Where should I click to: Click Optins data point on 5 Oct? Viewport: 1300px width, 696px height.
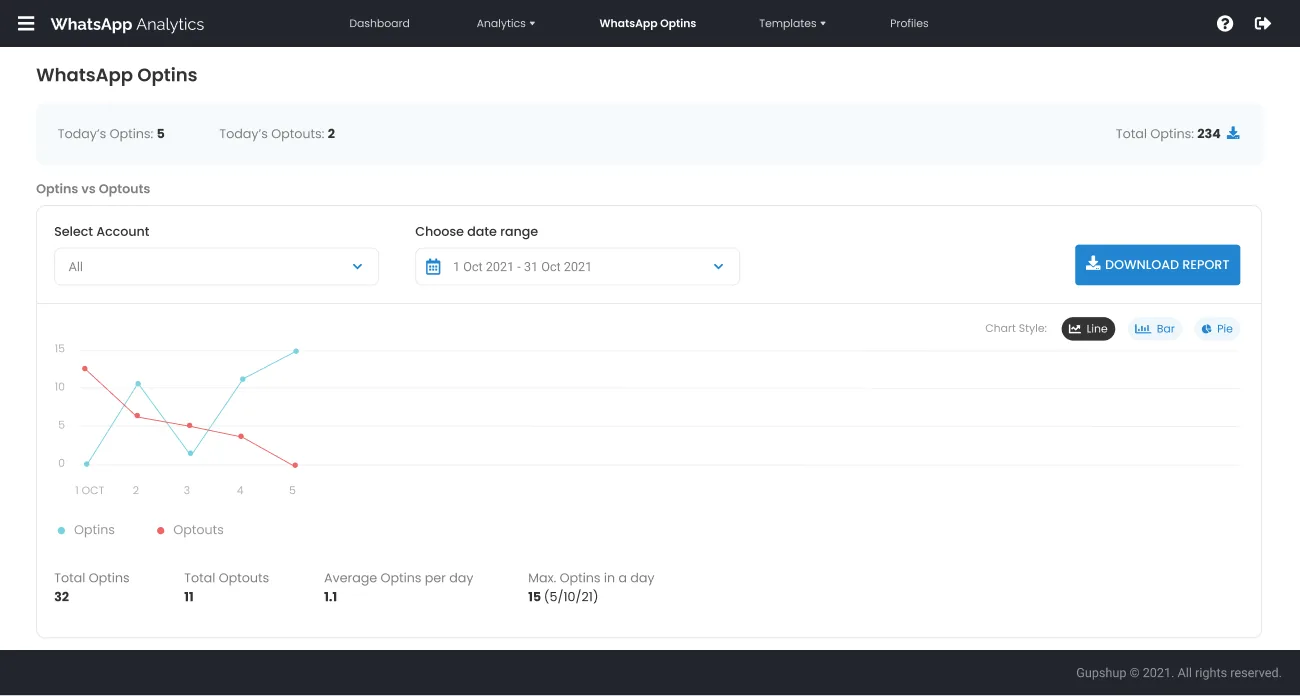(296, 351)
